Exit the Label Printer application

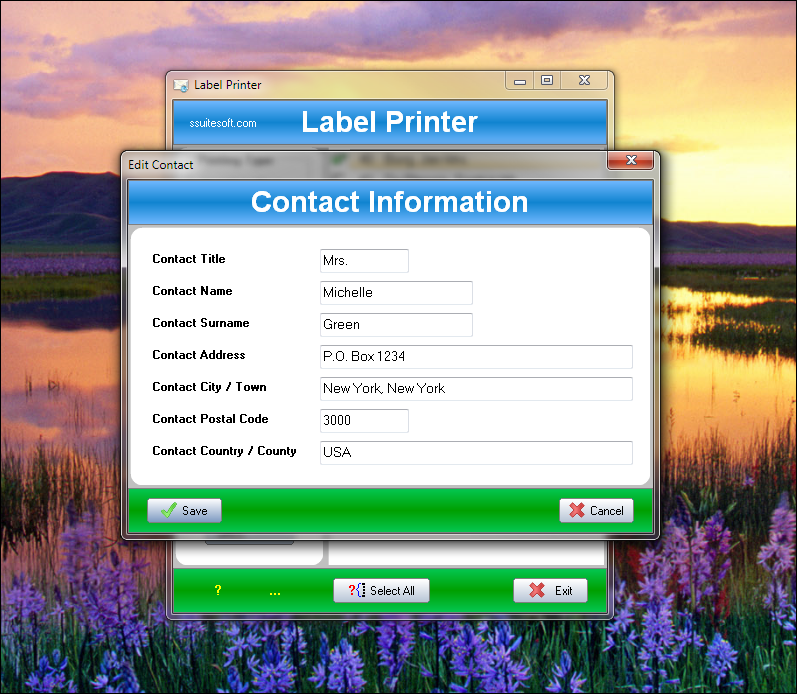(550, 591)
